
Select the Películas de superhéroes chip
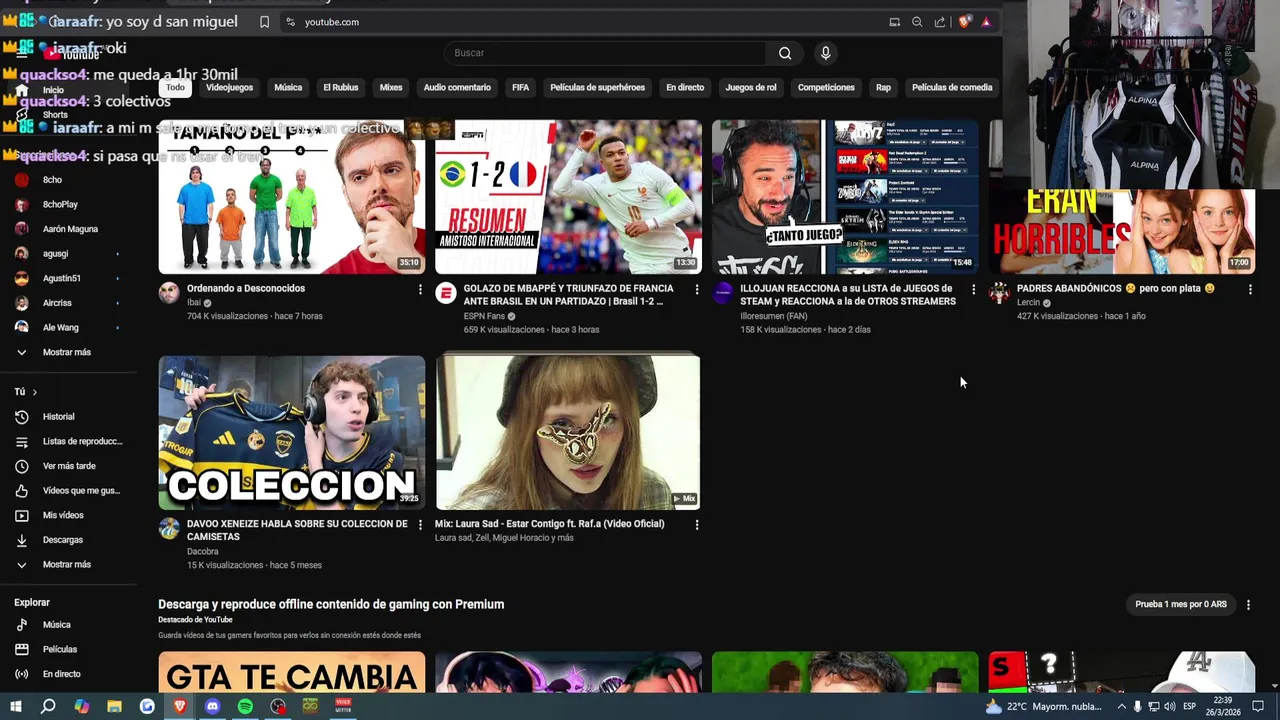coord(598,87)
